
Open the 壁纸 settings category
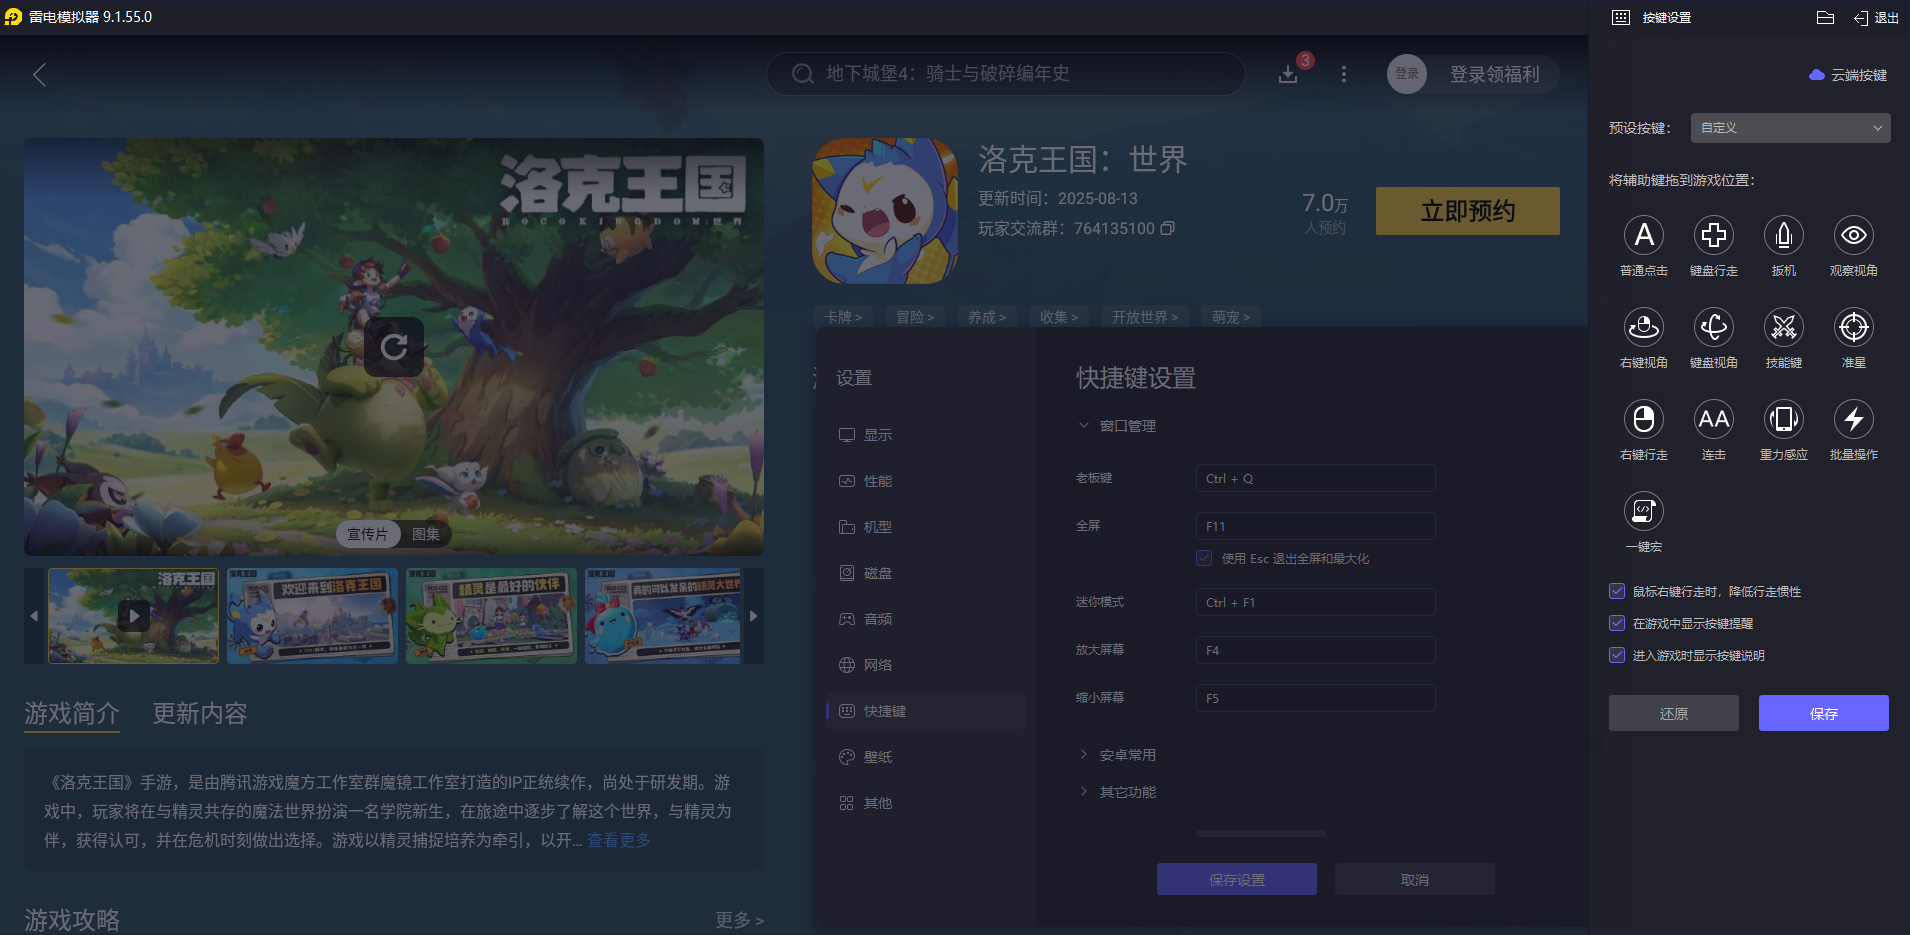[x=926, y=757]
